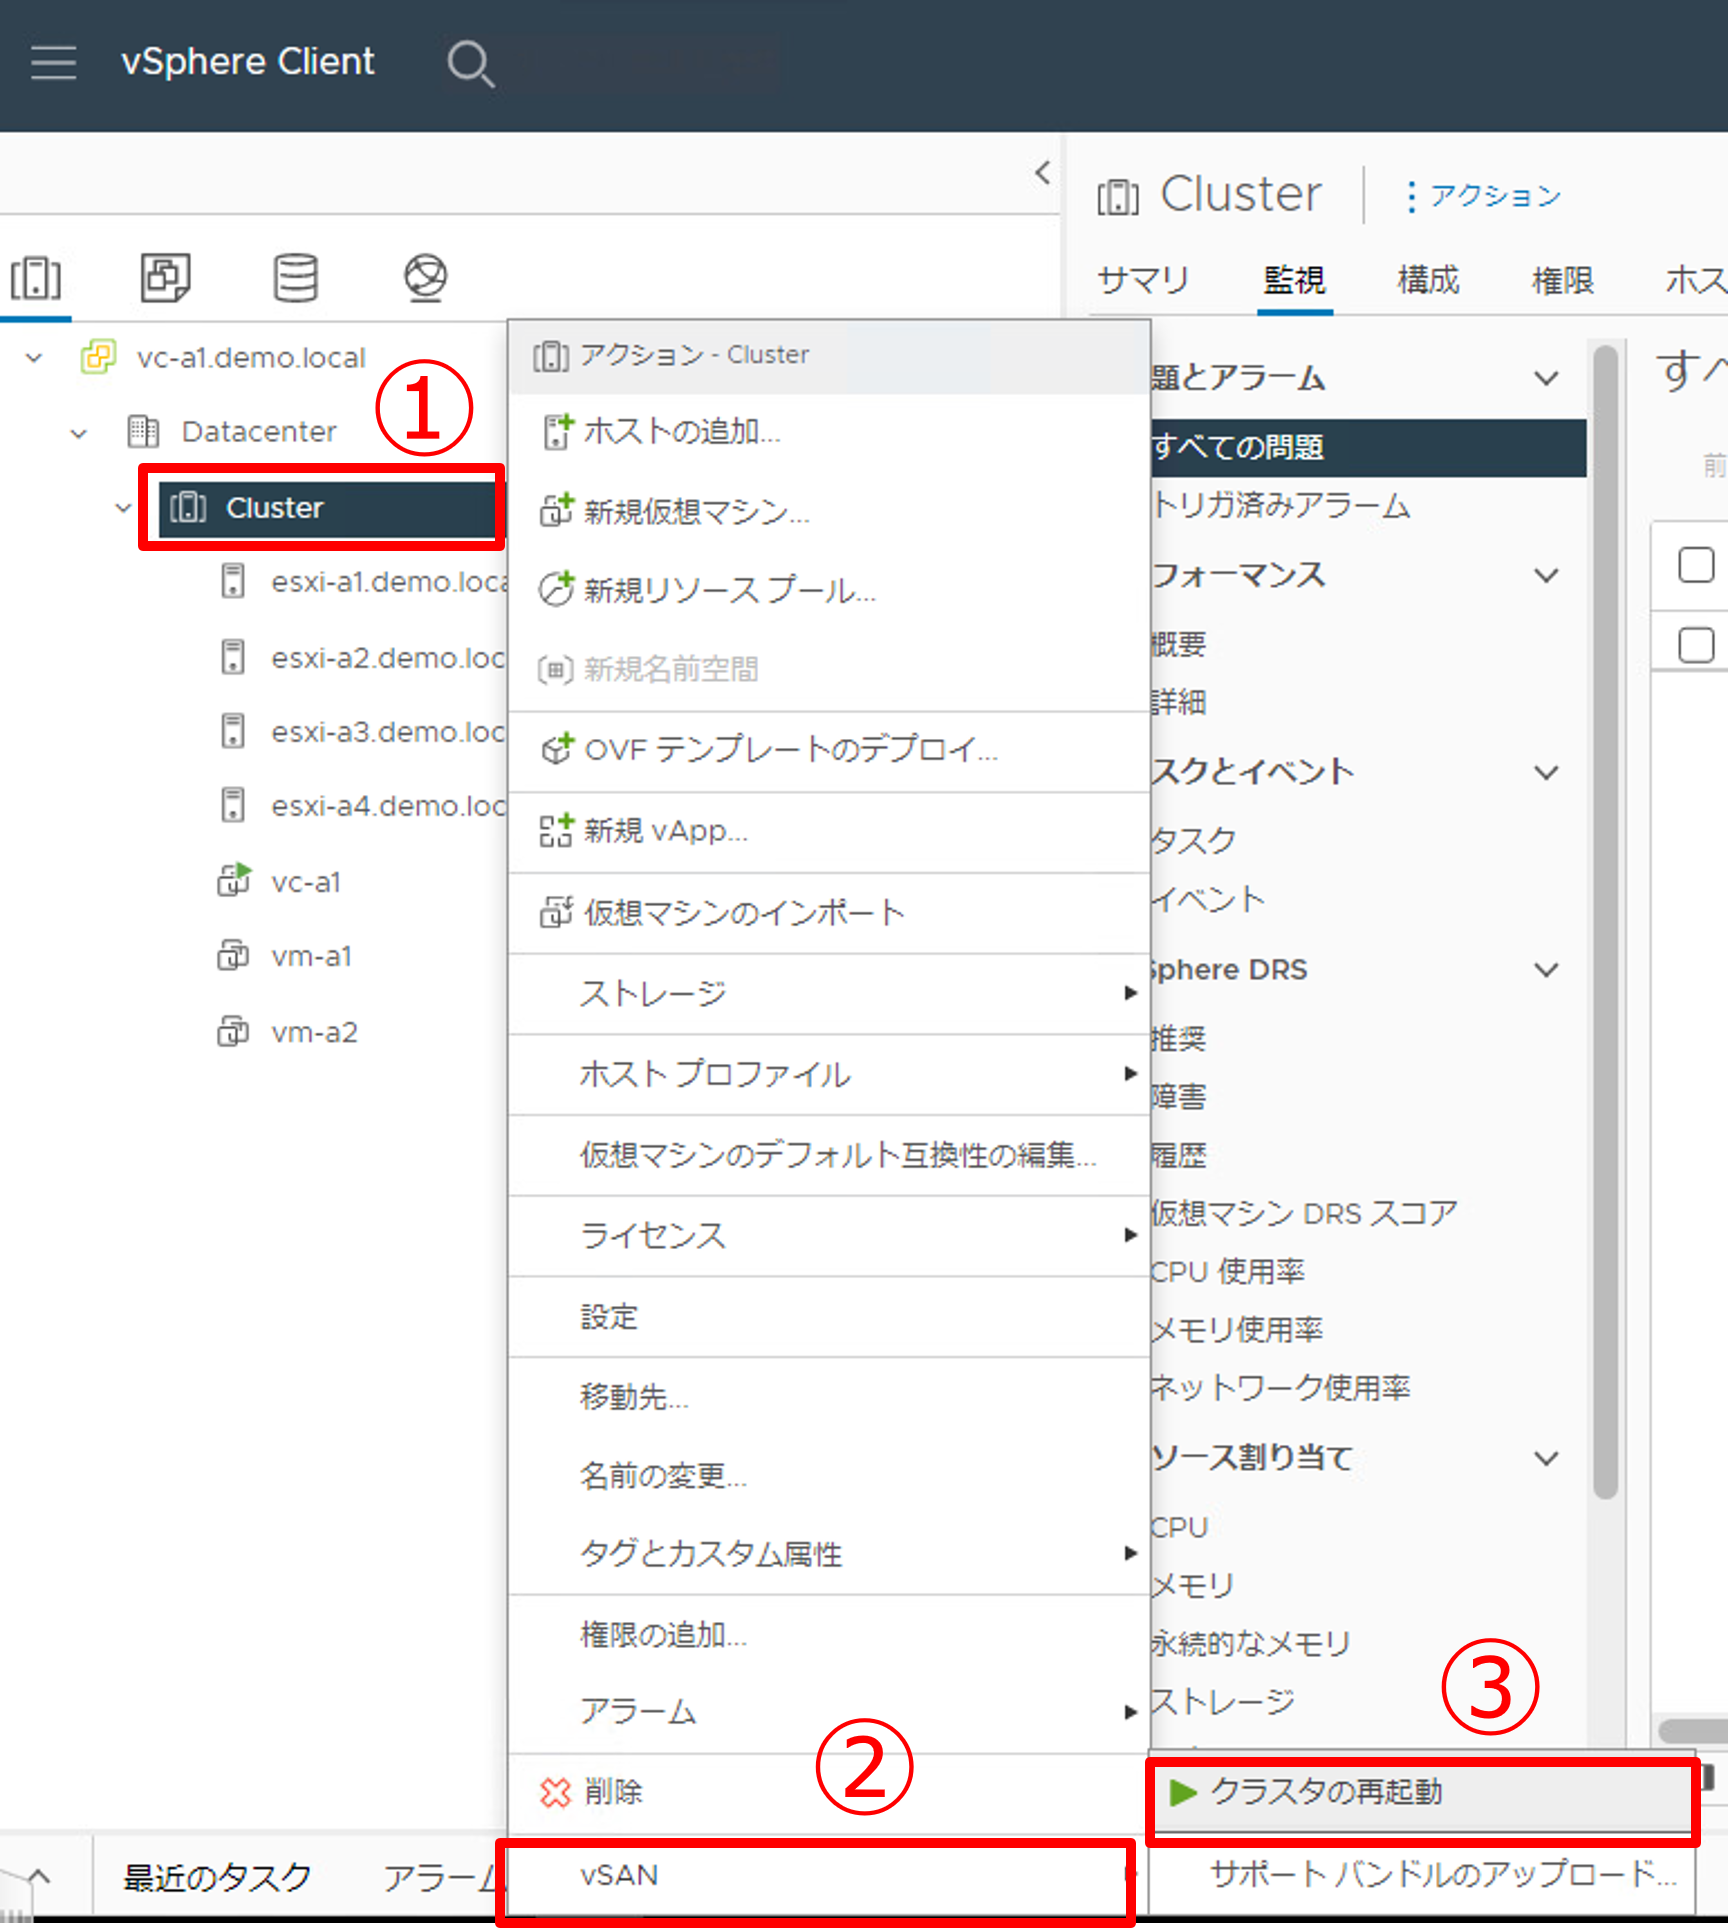Image resolution: width=1728 pixels, height=1928 pixels.
Task: Click the search magnifier icon
Action: point(470,64)
